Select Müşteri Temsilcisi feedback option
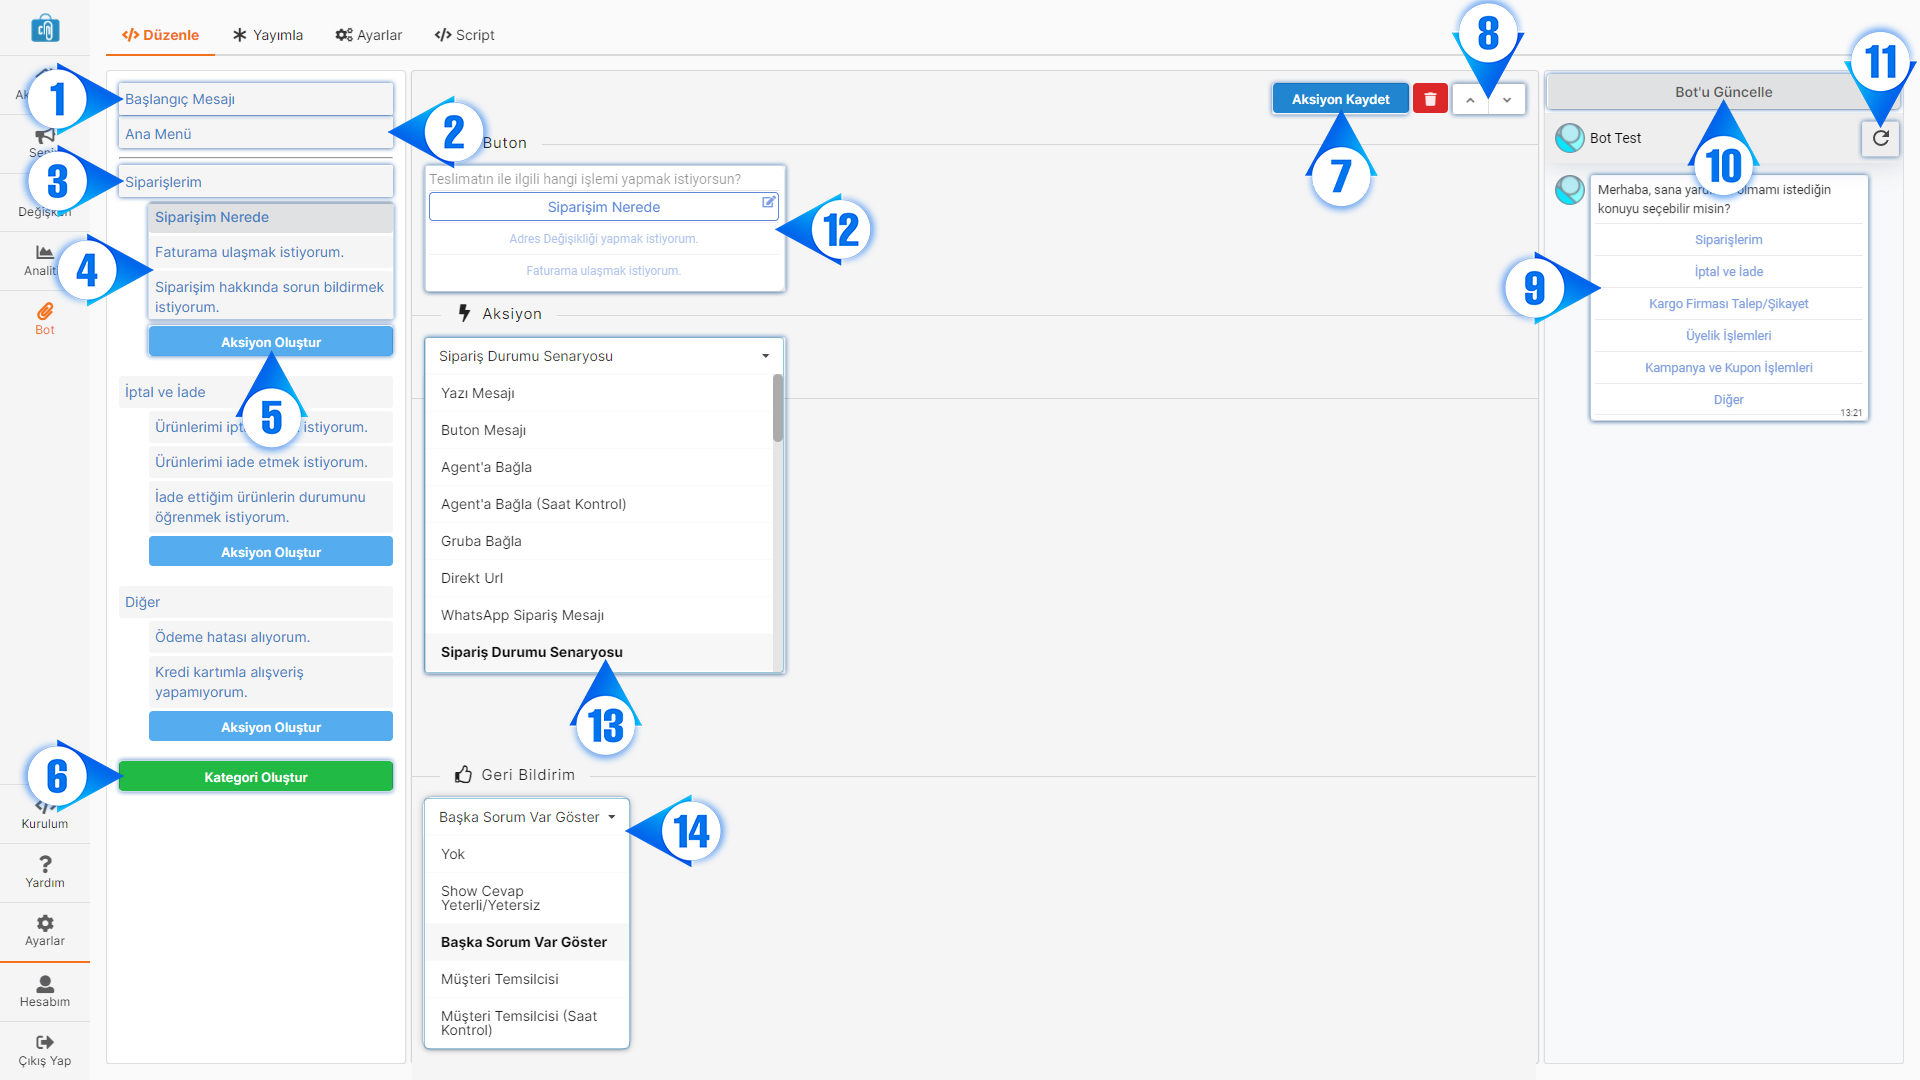Viewport: 1920px width, 1080px height. click(500, 979)
